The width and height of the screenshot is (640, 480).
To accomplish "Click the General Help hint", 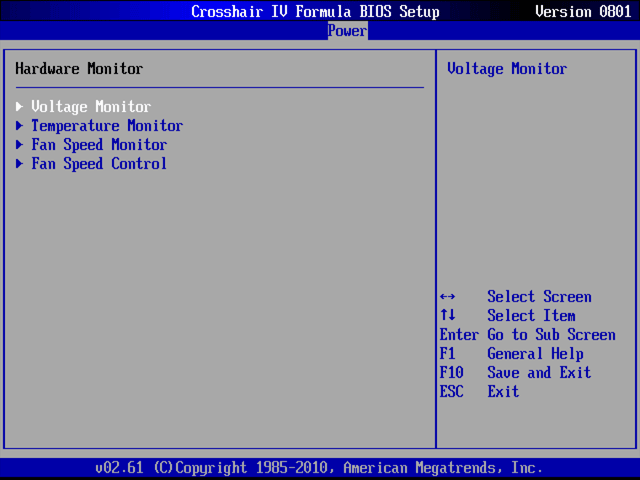I will [x=535, y=354].
